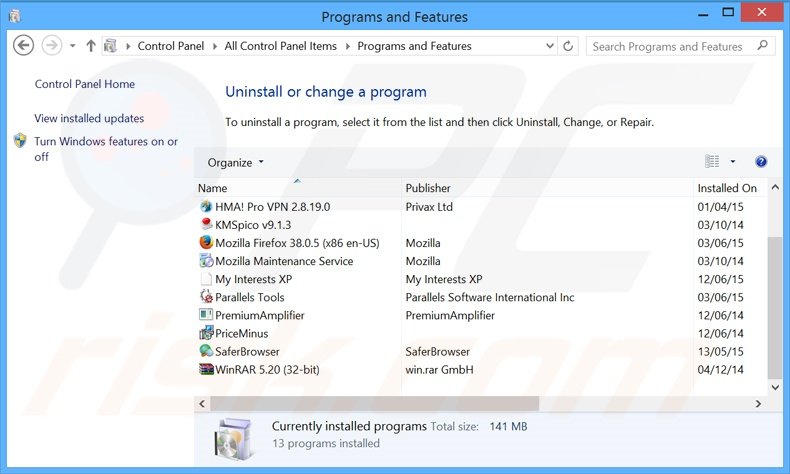Focus the Search Programs and Features field

[680, 46]
